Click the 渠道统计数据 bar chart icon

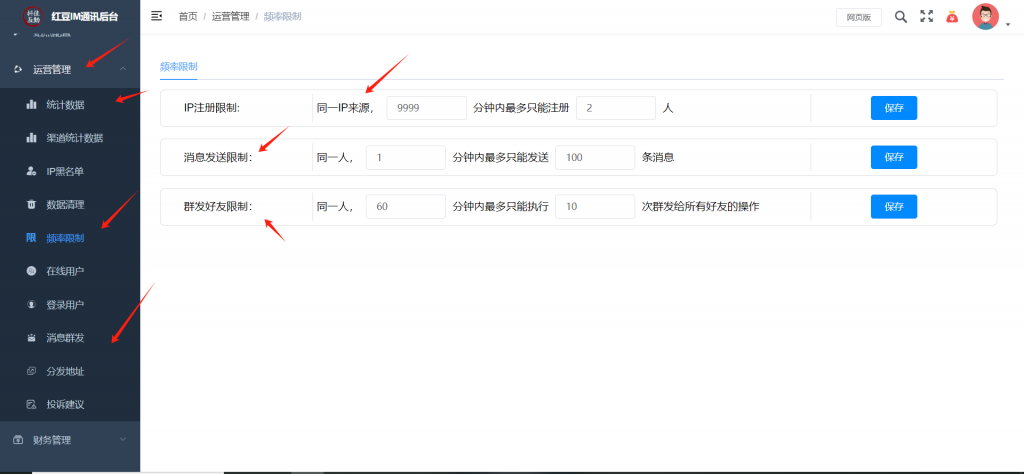point(31,138)
